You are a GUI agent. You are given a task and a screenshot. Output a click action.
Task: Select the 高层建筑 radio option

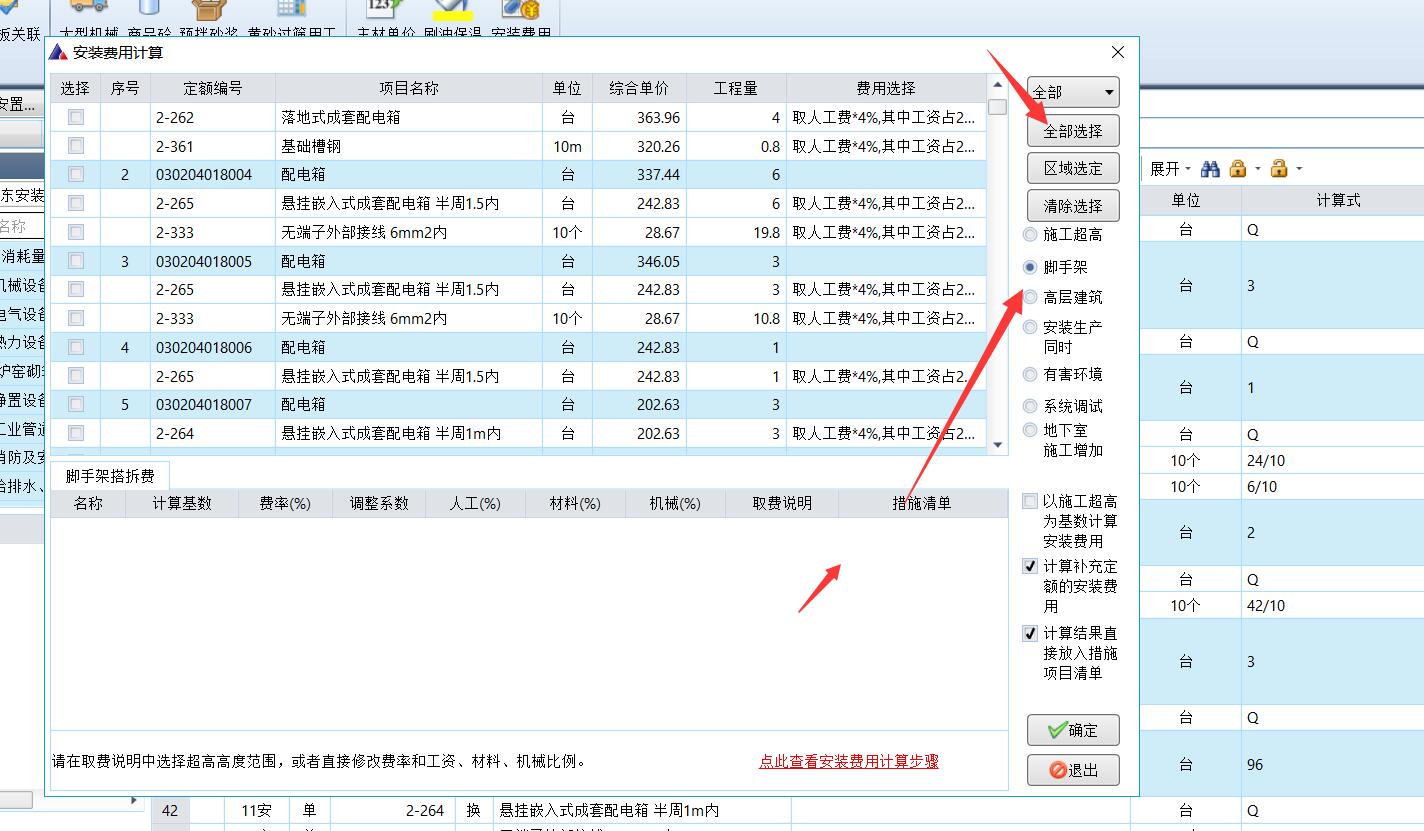(1030, 297)
